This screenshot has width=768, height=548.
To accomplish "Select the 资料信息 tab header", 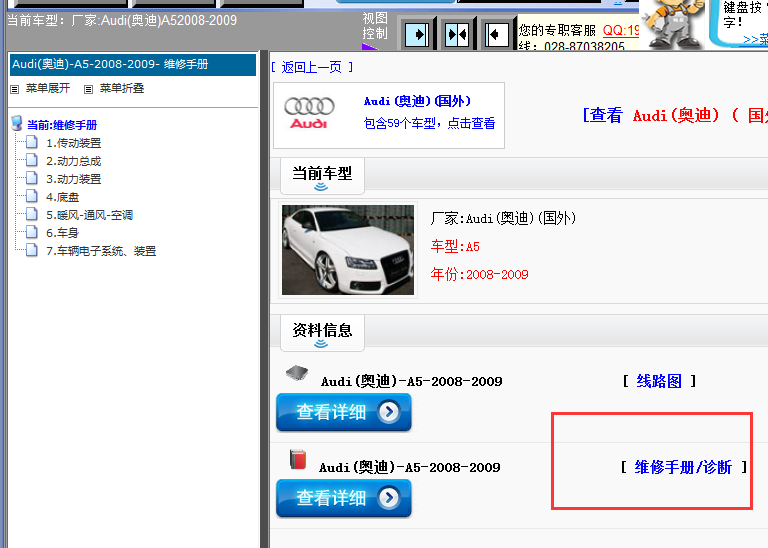I will click(x=322, y=333).
